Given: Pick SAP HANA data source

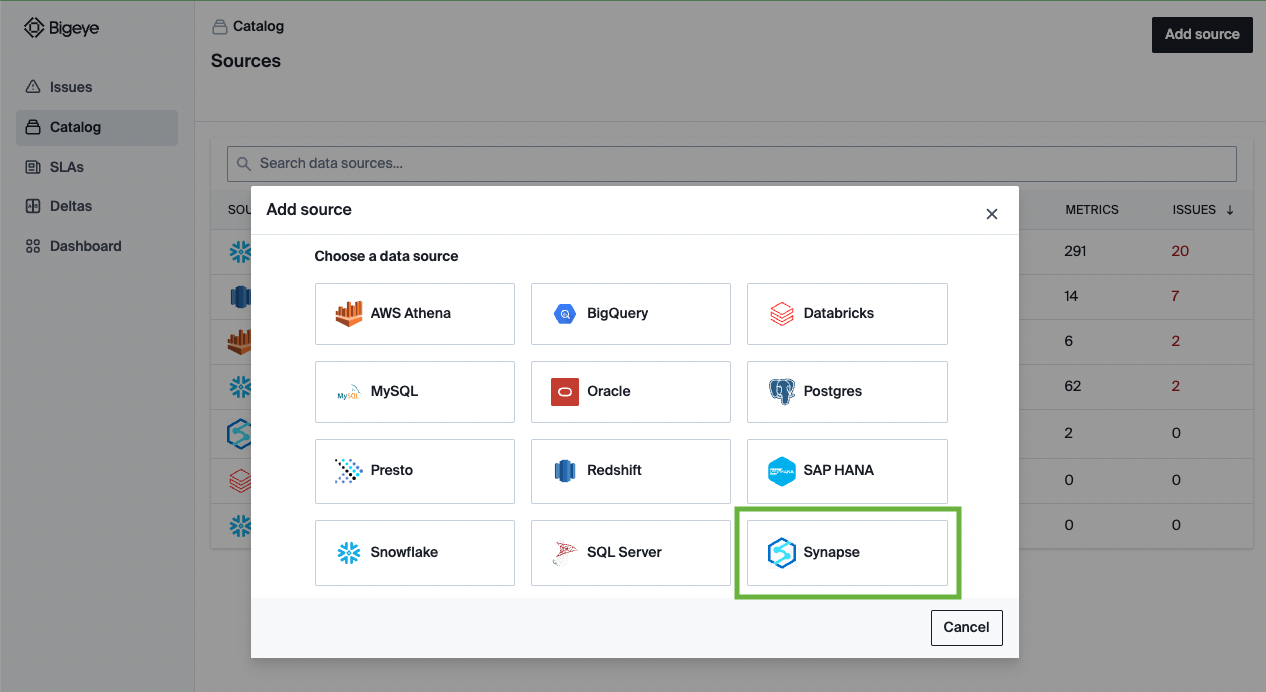Looking at the screenshot, I should pos(847,470).
